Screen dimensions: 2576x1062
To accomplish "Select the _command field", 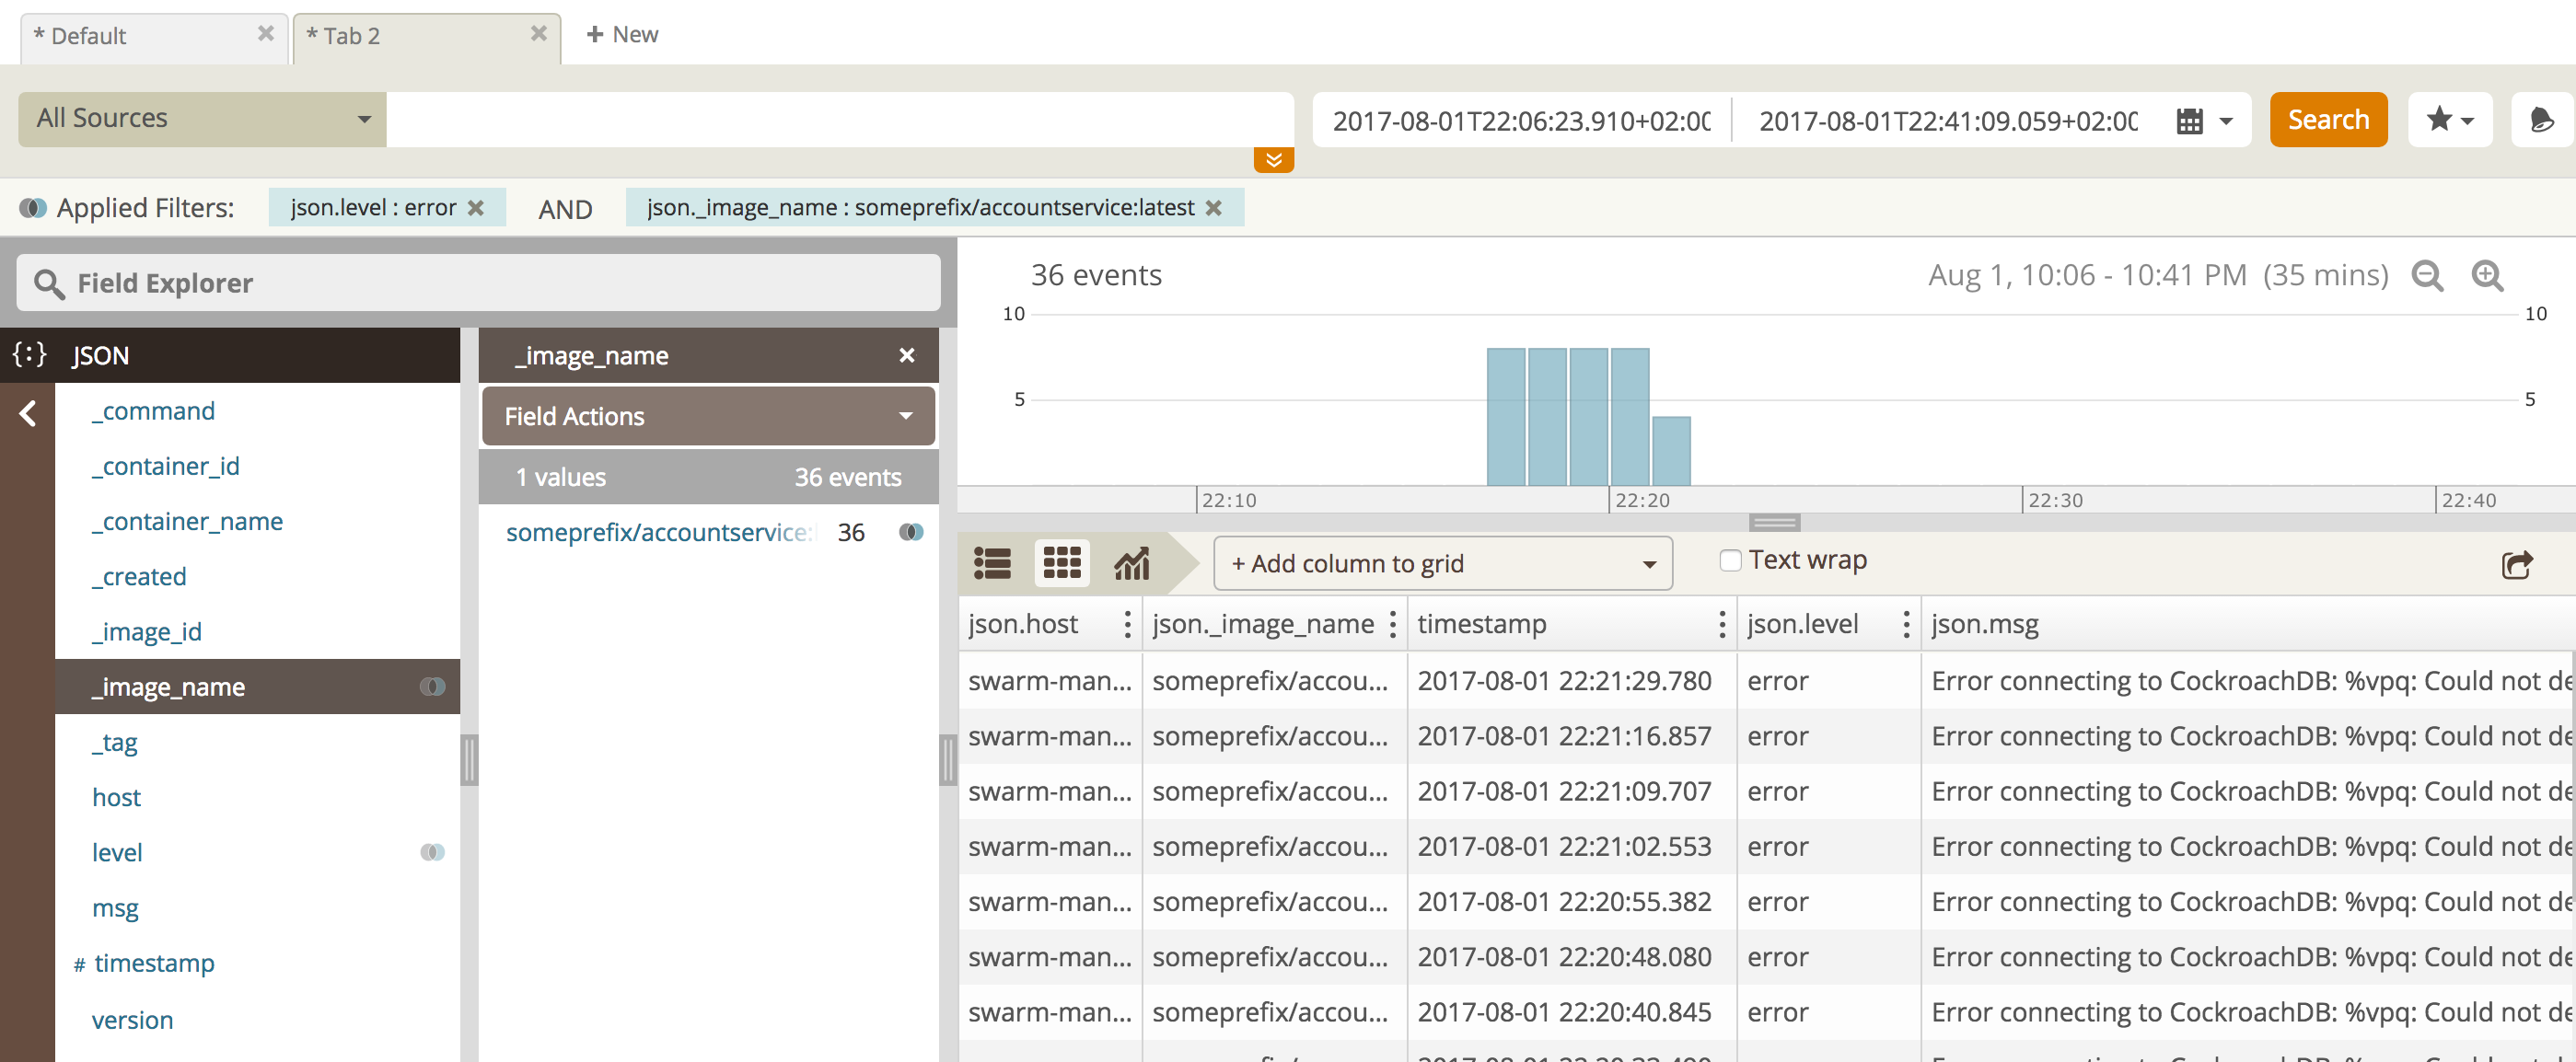I will click(153, 411).
